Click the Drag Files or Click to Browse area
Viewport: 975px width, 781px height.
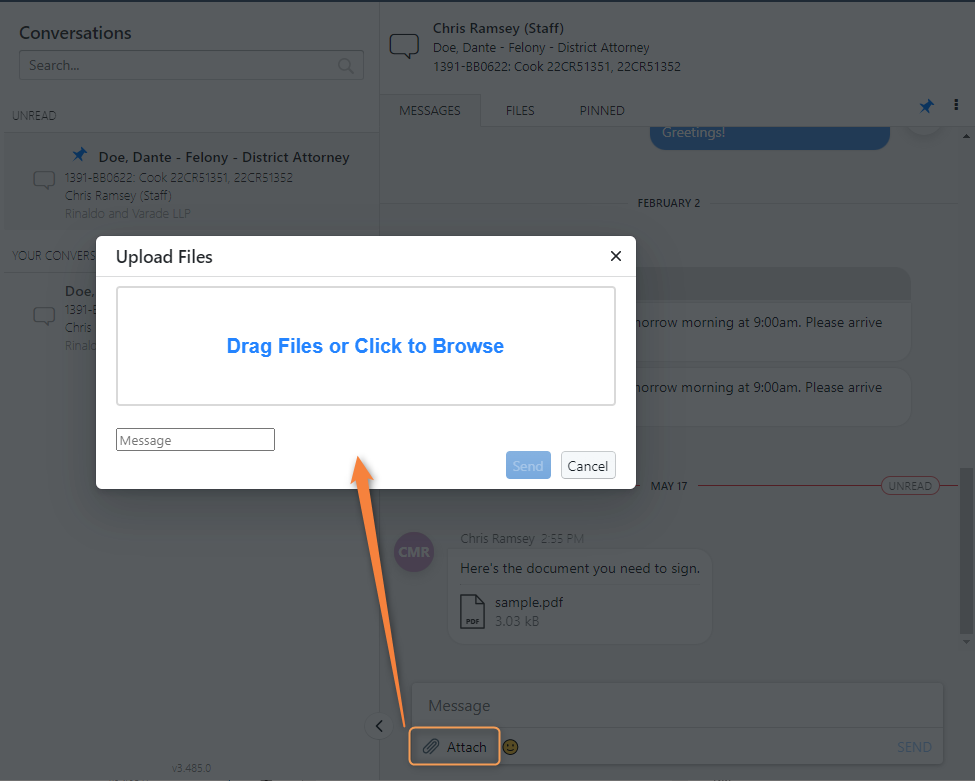[366, 346]
